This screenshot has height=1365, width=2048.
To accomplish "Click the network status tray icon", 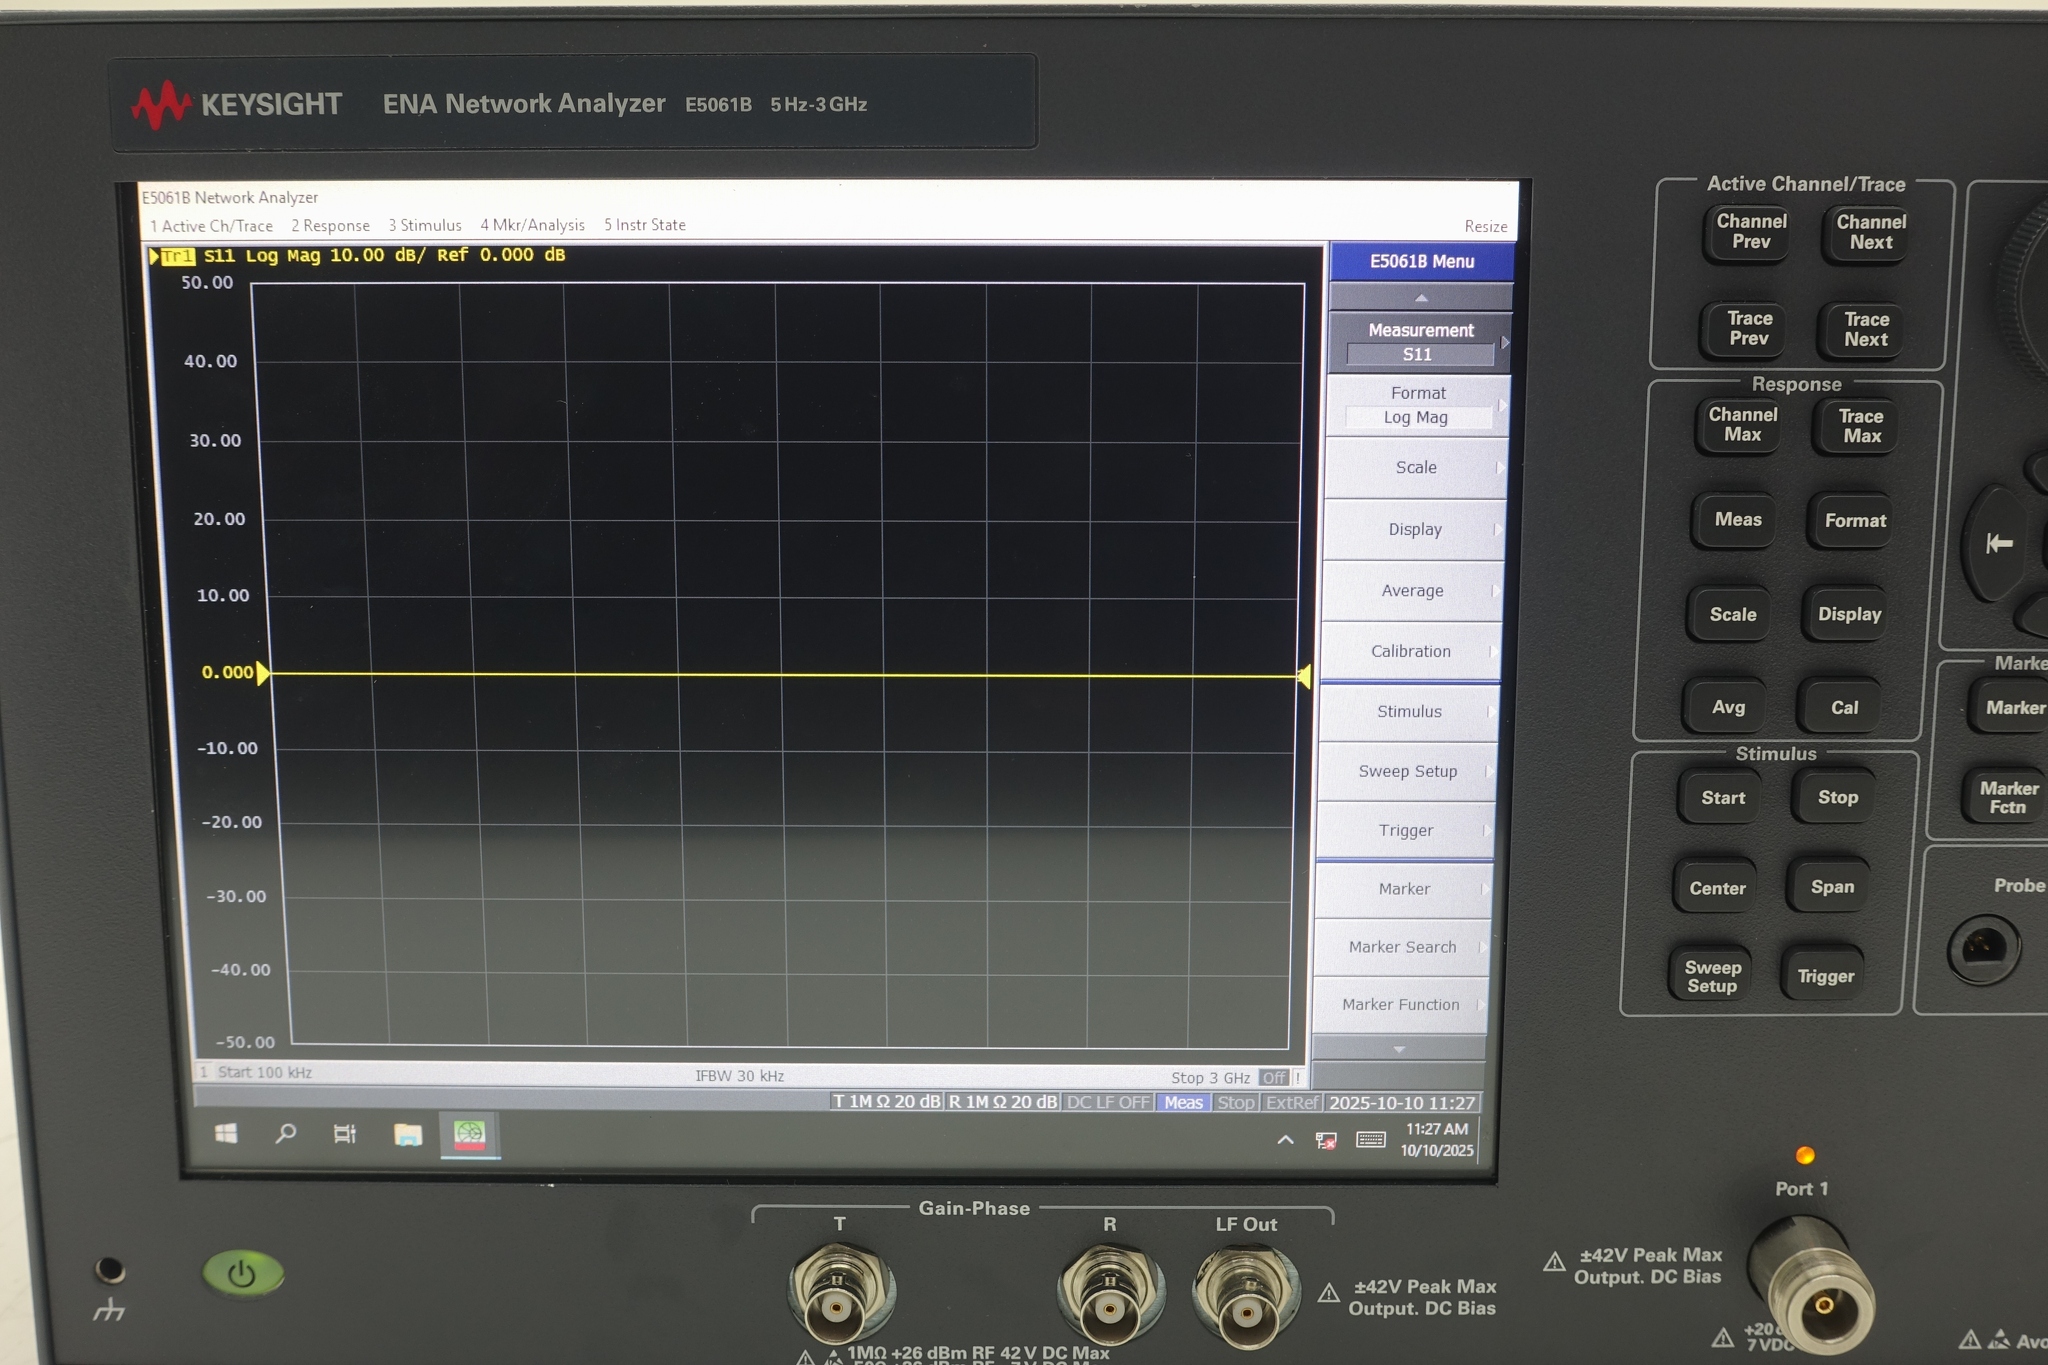I will [x=1328, y=1140].
